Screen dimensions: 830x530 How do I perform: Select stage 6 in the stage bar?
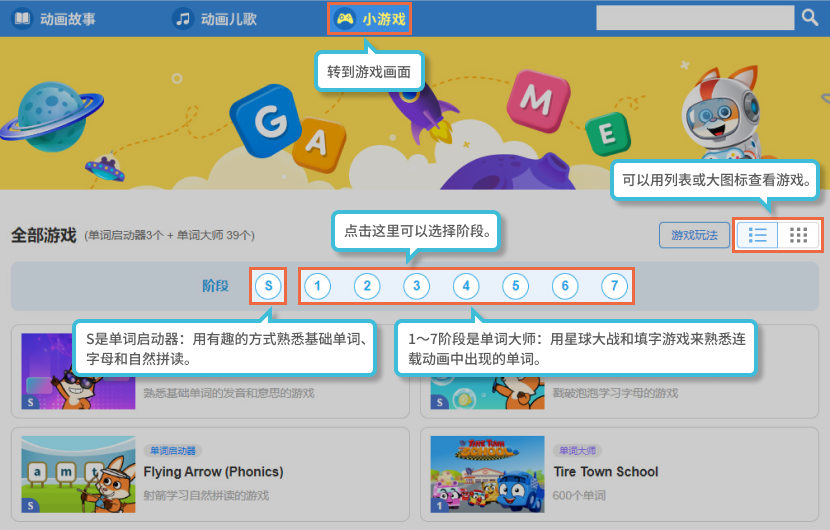tap(565, 287)
